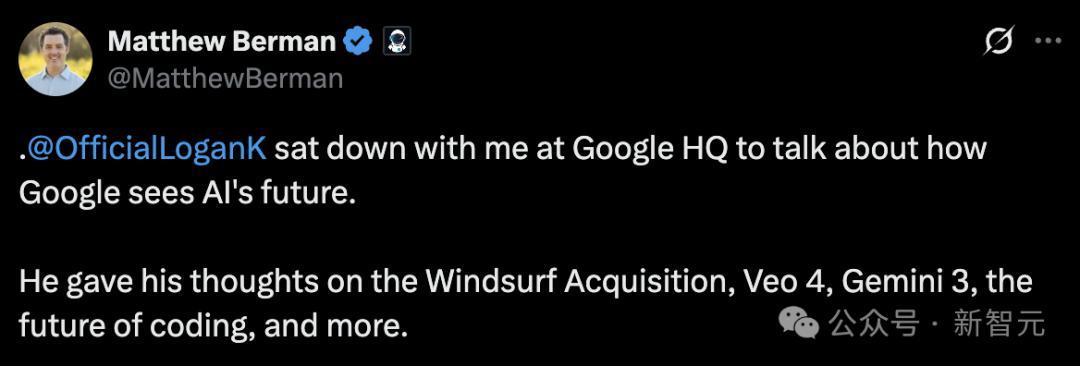Click the 公众号 watermark label
Viewport: 1080px width, 366px height.
pos(874,323)
